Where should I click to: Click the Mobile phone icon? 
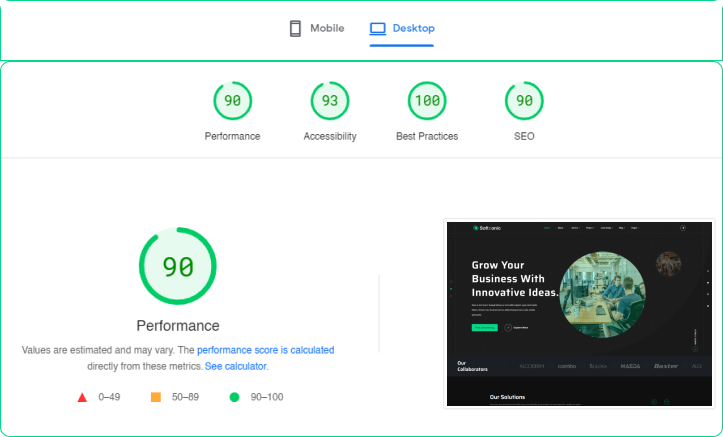tap(295, 29)
